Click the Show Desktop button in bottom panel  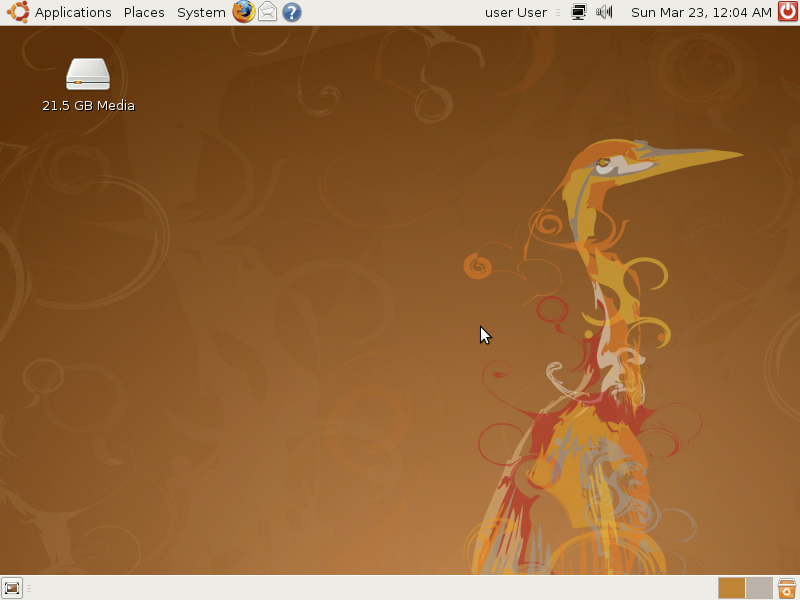(x=12, y=588)
